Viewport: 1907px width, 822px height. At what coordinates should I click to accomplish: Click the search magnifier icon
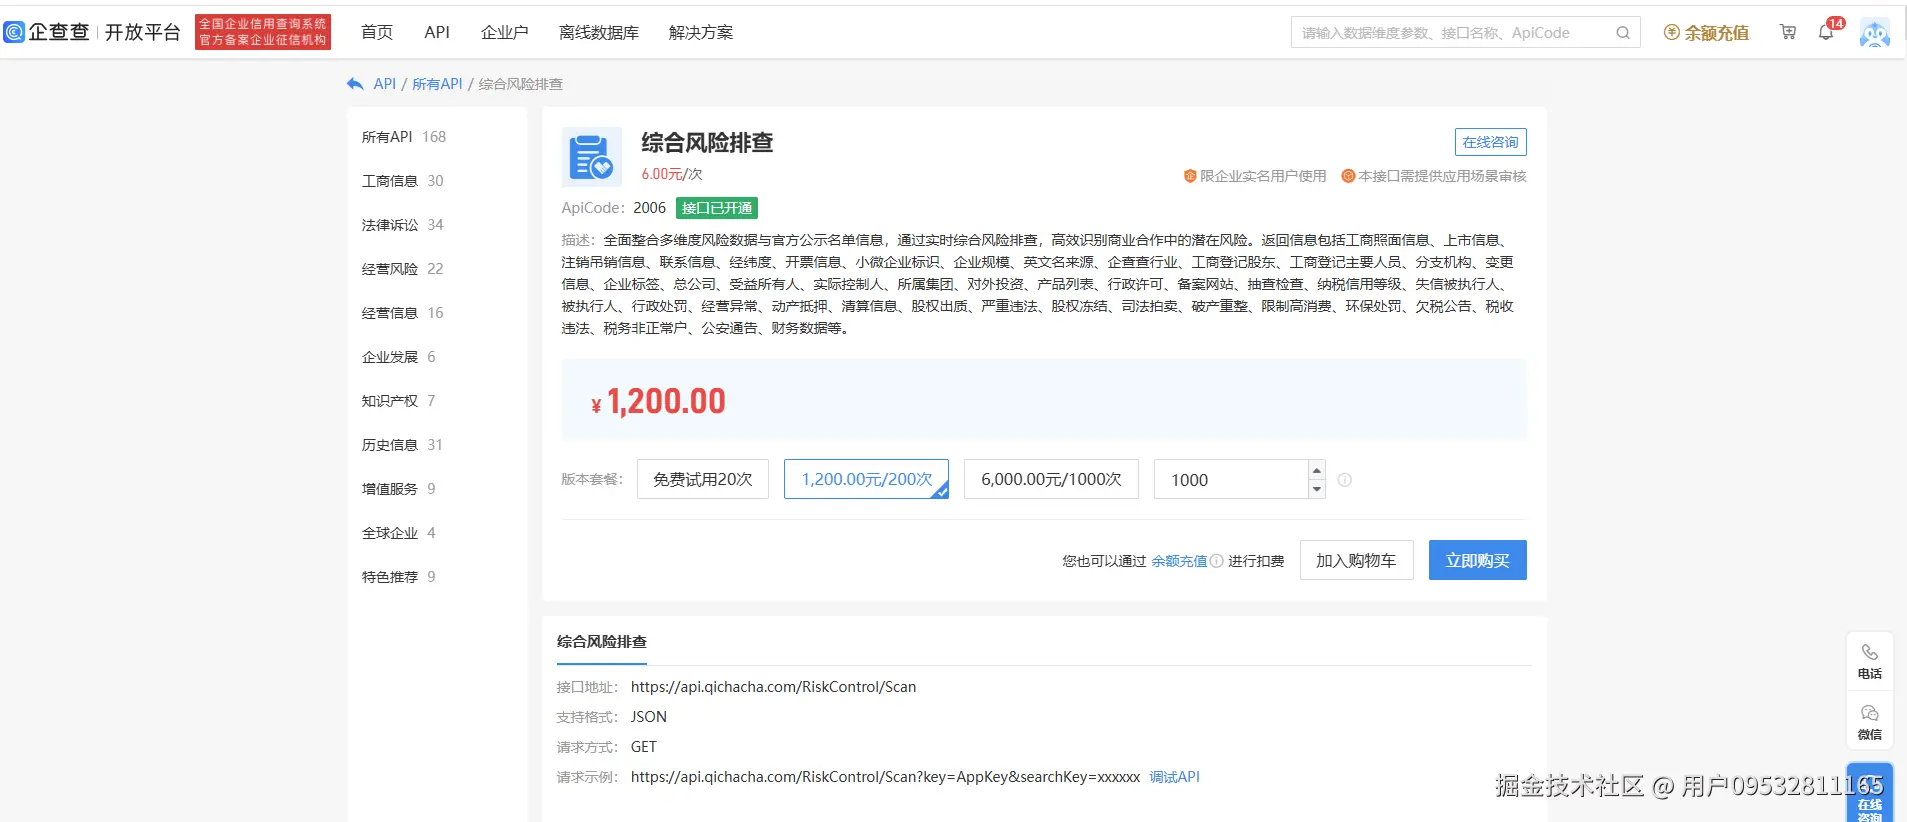click(x=1623, y=33)
